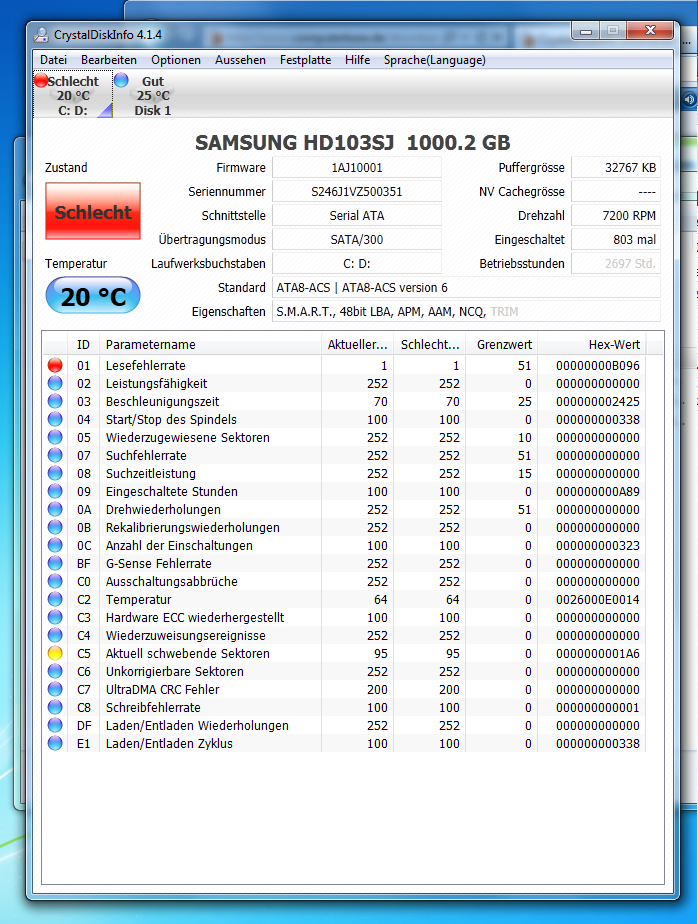698x924 pixels.
Task: Click blue orb next to Anzahl der Einschaltungen
Action: pyautogui.click(x=55, y=546)
